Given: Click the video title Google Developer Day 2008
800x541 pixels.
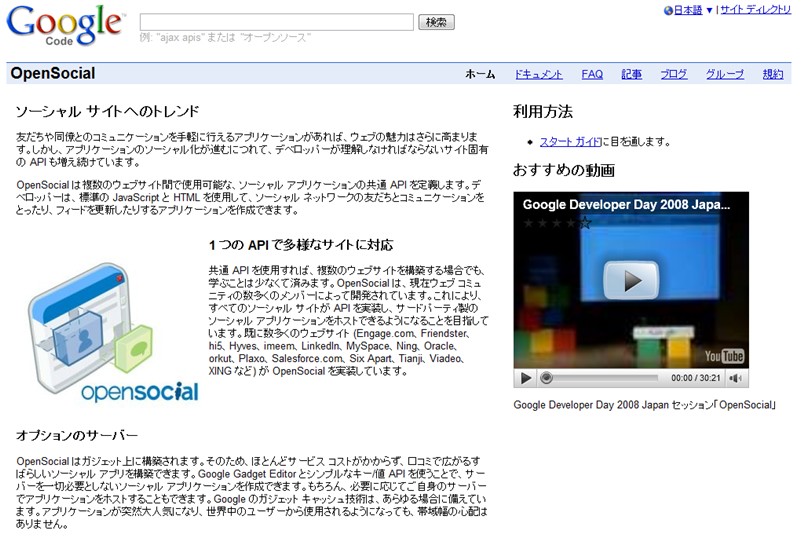Looking at the screenshot, I should pos(626,205).
